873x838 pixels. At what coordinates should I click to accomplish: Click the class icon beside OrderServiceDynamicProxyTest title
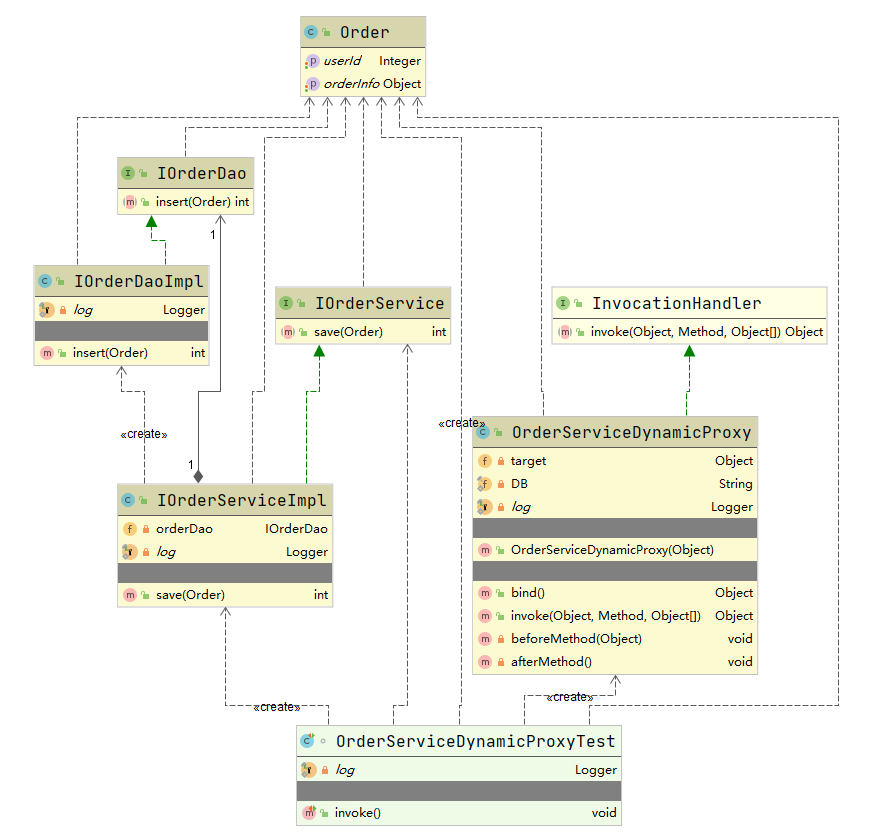(x=308, y=741)
